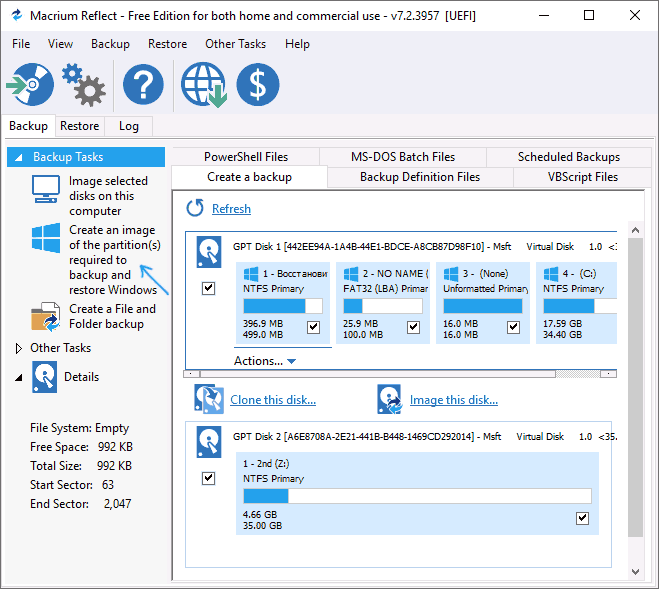Click the backup disc toolbar icon
Screen dimensions: 659x589
pyautogui.click(x=30, y=85)
